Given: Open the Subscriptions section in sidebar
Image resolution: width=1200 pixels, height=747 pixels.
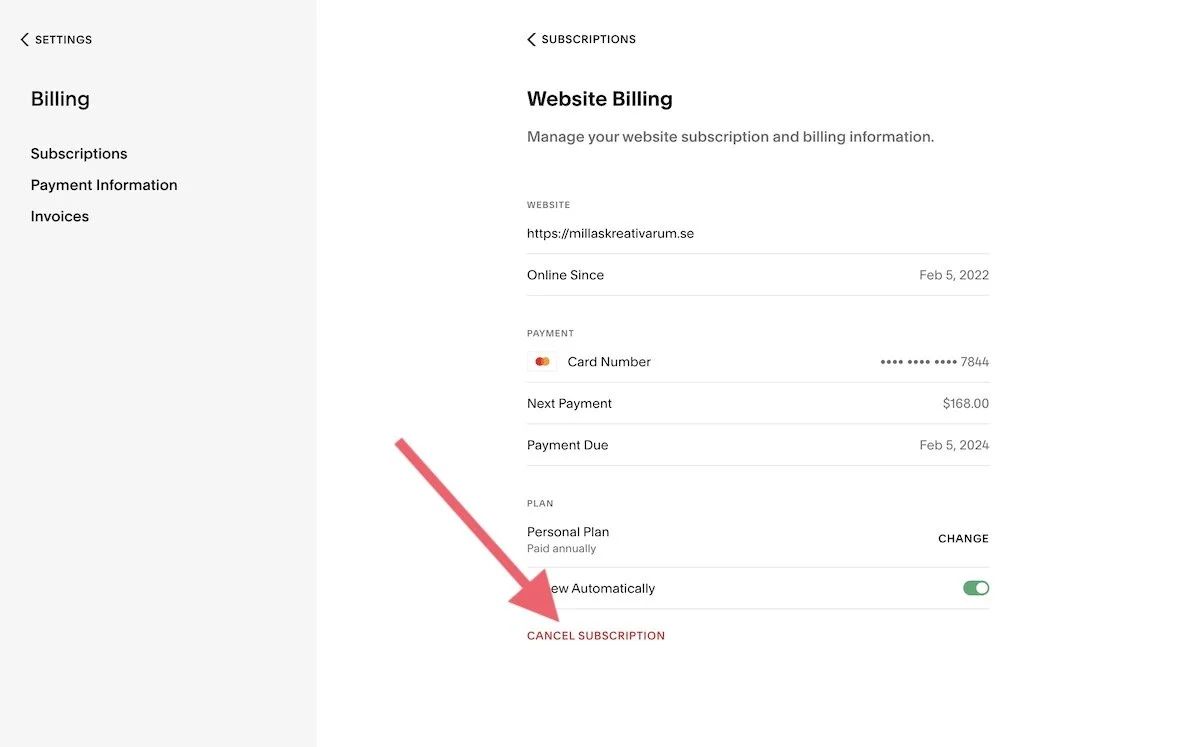Looking at the screenshot, I should [x=79, y=153].
